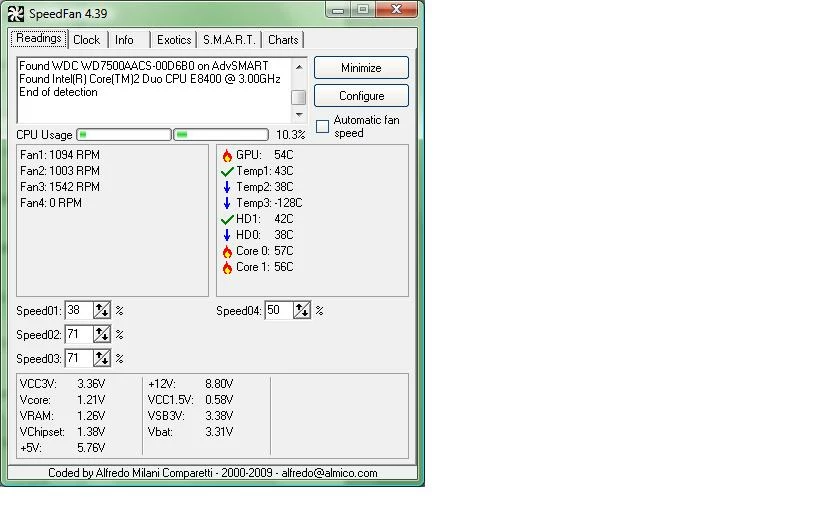Click the 'Found WDC WD7500AACS' log line
Viewport: 840px width, 525px height.
[x=144, y=66]
